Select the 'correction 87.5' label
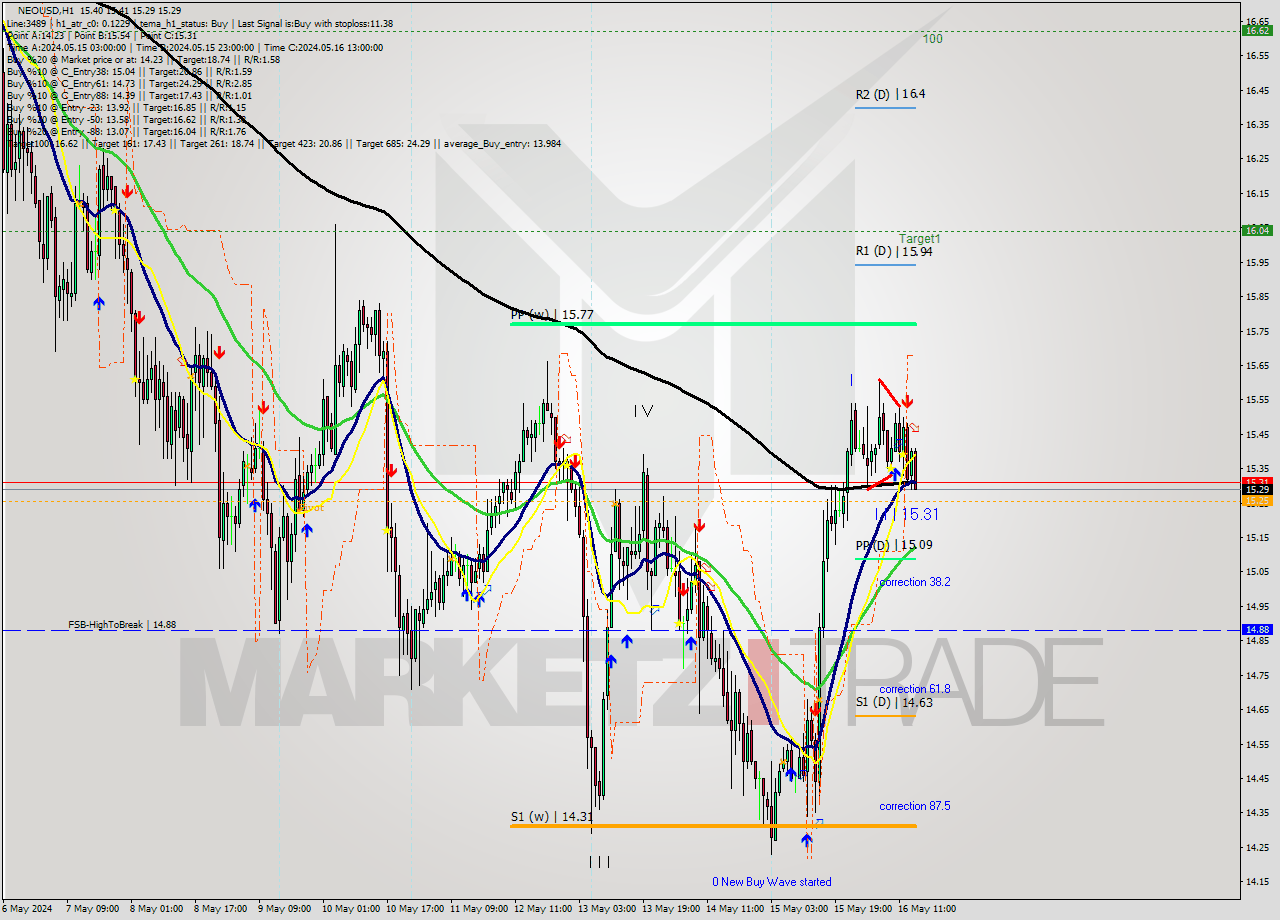 click(914, 806)
